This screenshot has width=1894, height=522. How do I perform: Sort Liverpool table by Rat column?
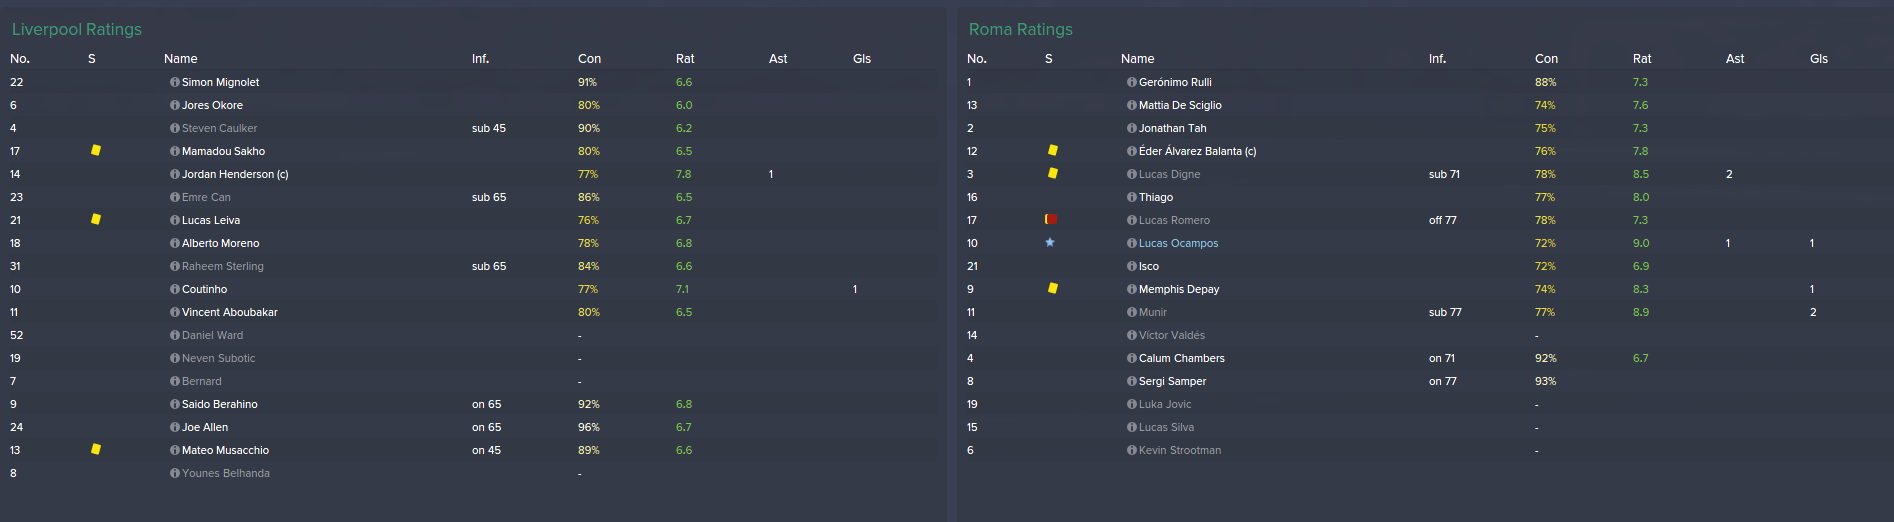tap(685, 59)
